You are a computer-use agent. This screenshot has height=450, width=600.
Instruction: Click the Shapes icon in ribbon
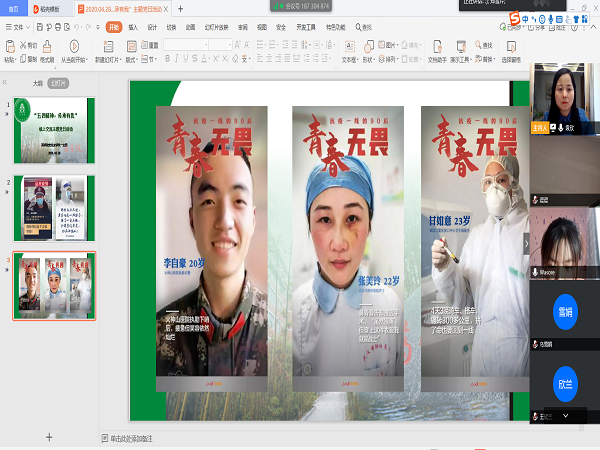coord(368,46)
